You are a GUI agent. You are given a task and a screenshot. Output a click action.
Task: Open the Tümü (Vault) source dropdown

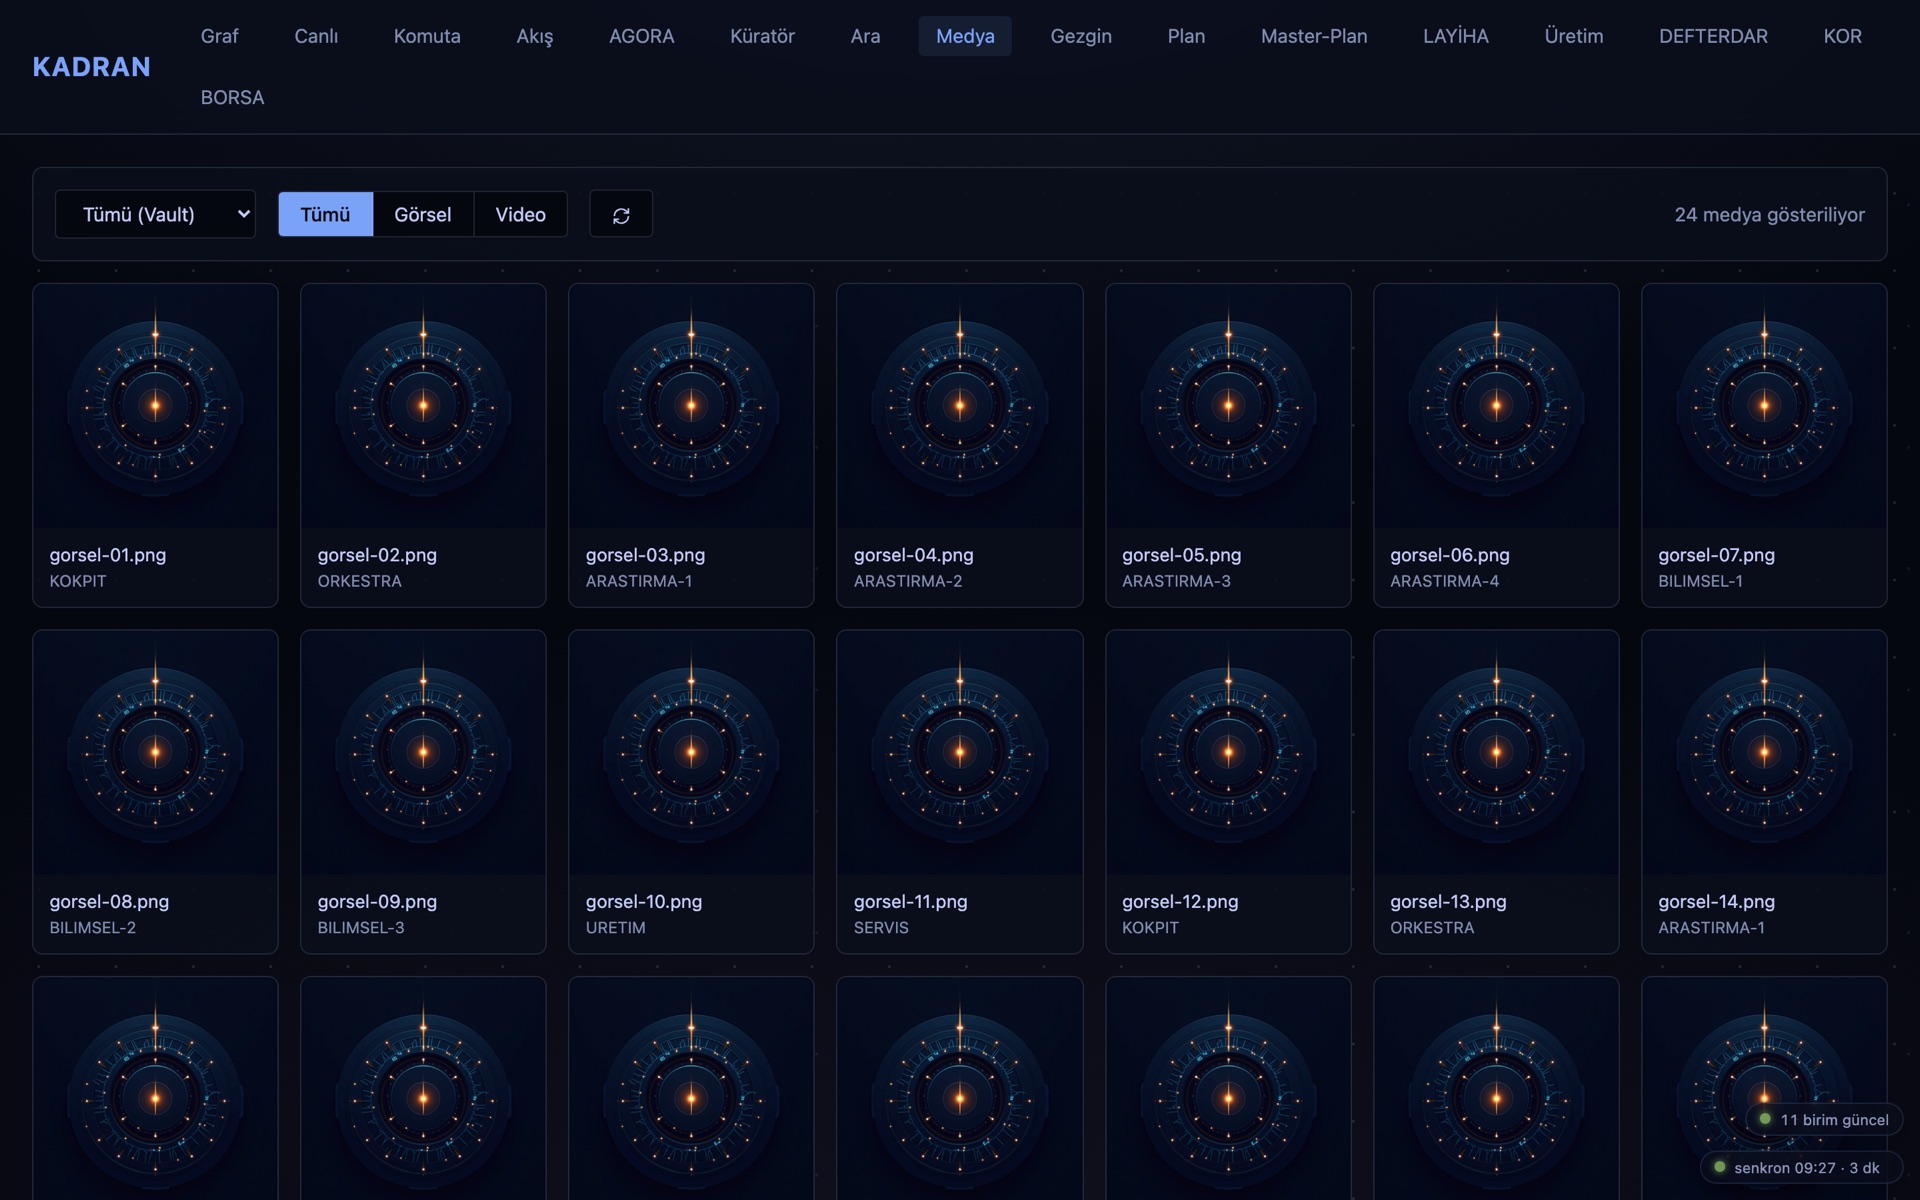[155, 215]
